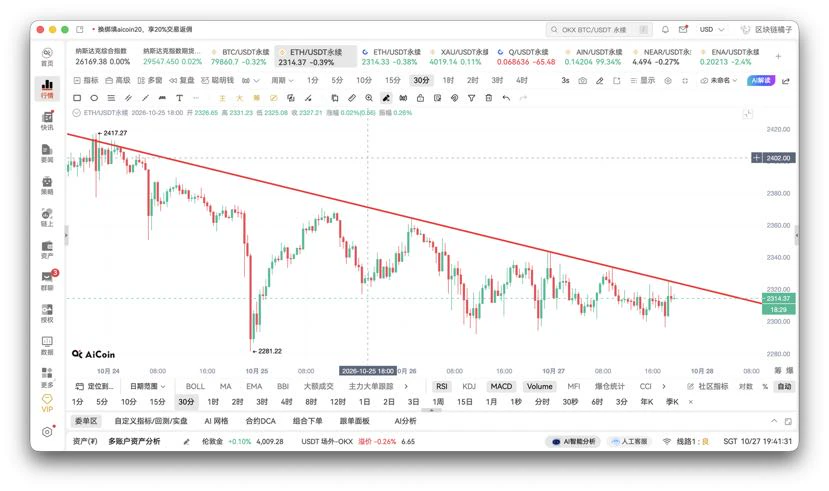This screenshot has width=829, height=491.
Task: Open the VIP diamond sidebar icon
Action: pos(47,403)
